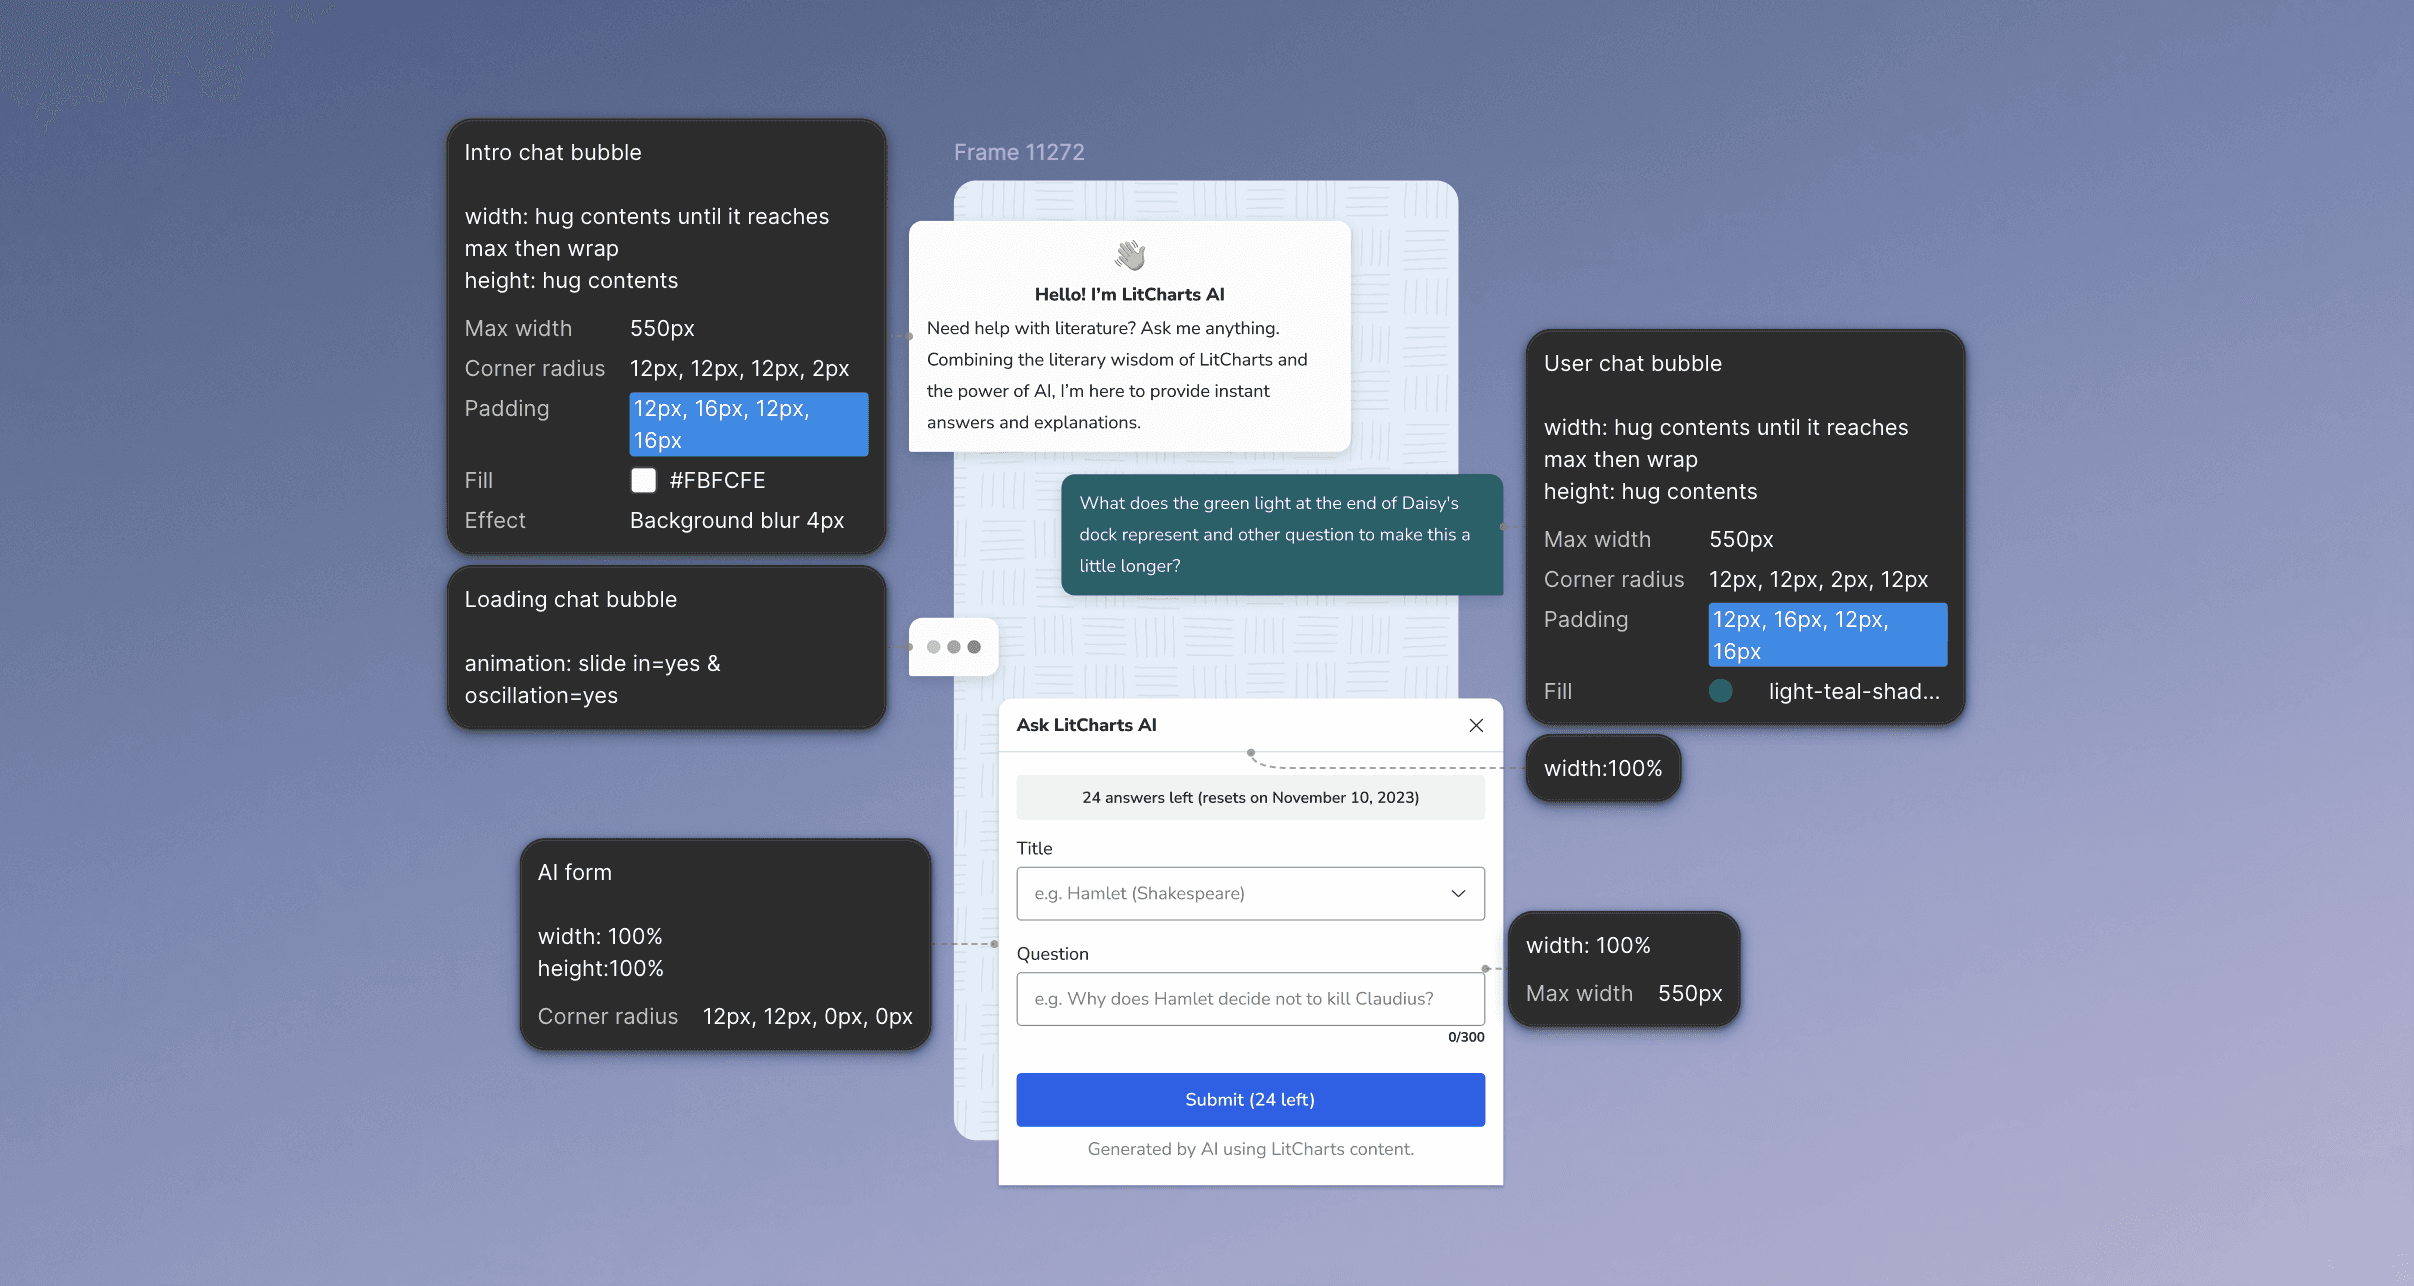Select Intro bubble highlighted padding value
Viewport: 2414px width, 1286px height.
pyautogui.click(x=747, y=424)
